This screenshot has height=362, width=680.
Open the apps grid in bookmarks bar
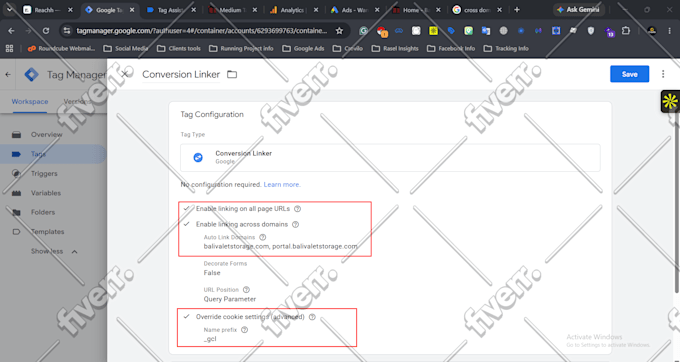coord(9,49)
